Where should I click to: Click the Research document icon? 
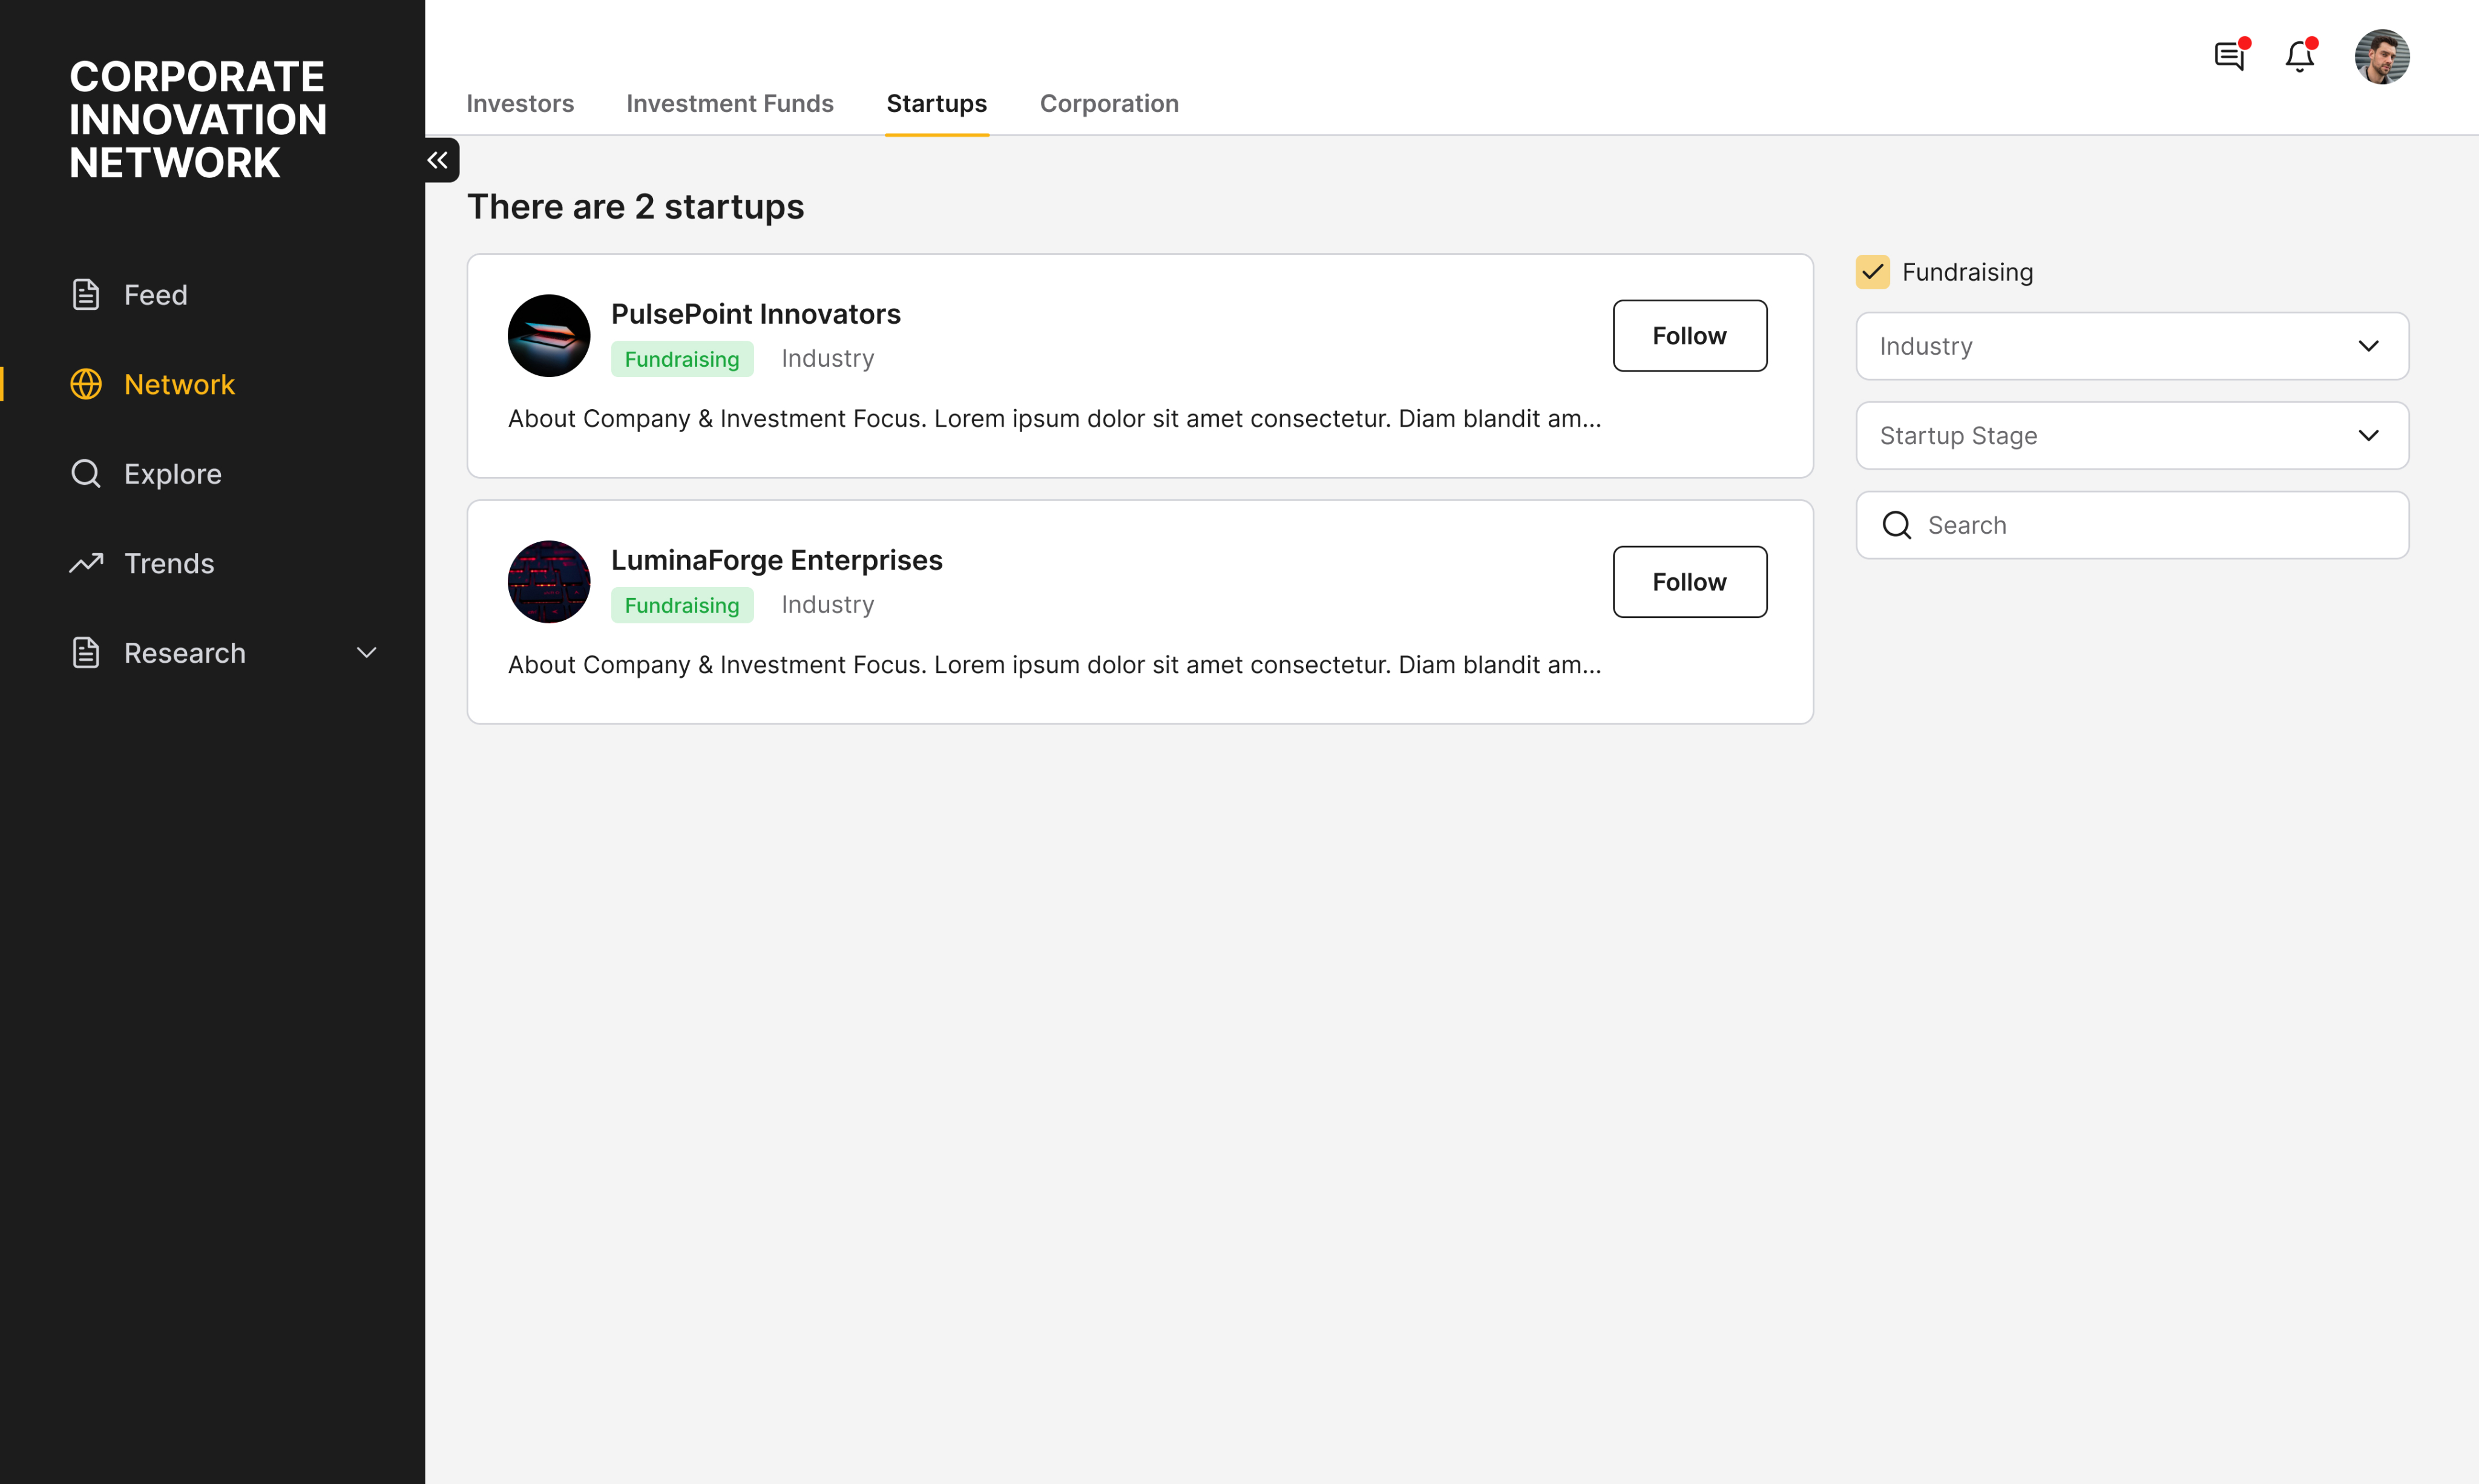click(86, 653)
